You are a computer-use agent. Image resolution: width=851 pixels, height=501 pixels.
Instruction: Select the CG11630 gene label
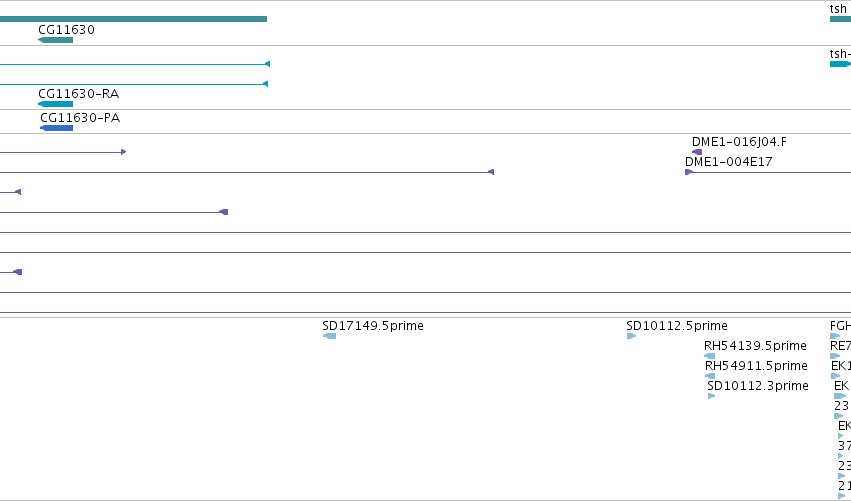(x=66, y=30)
